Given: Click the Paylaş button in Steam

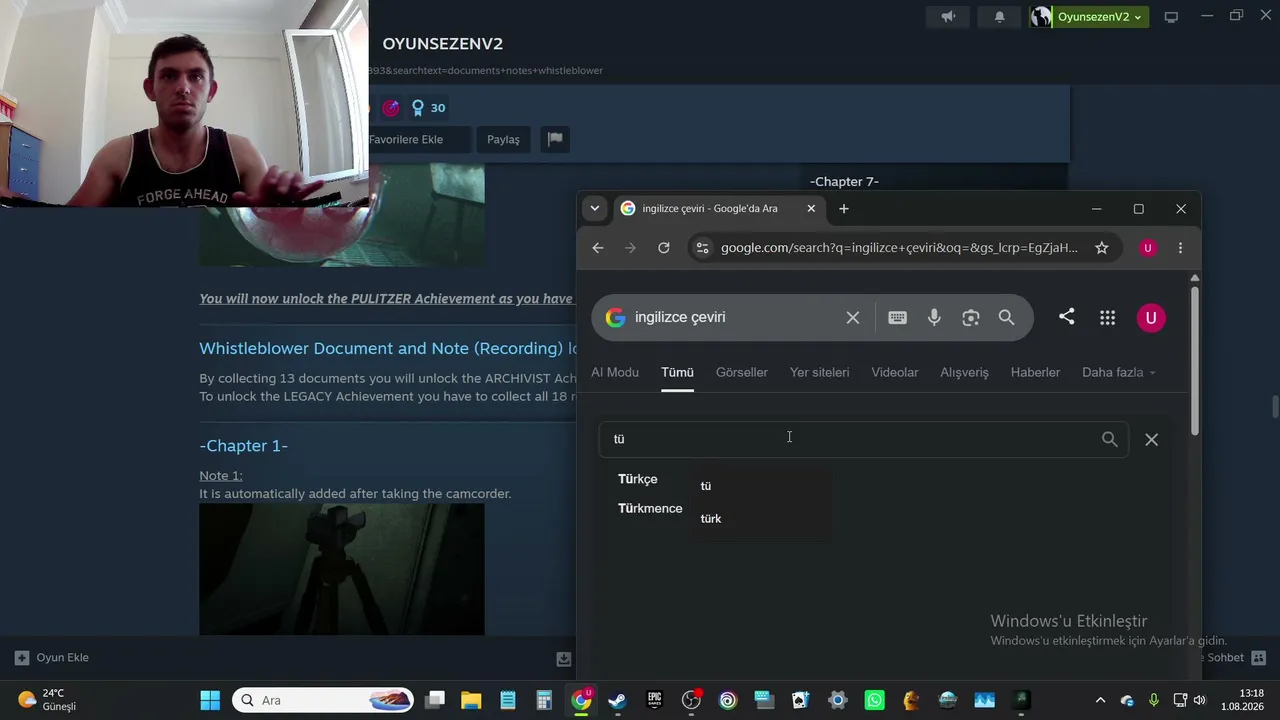Looking at the screenshot, I should coord(503,139).
